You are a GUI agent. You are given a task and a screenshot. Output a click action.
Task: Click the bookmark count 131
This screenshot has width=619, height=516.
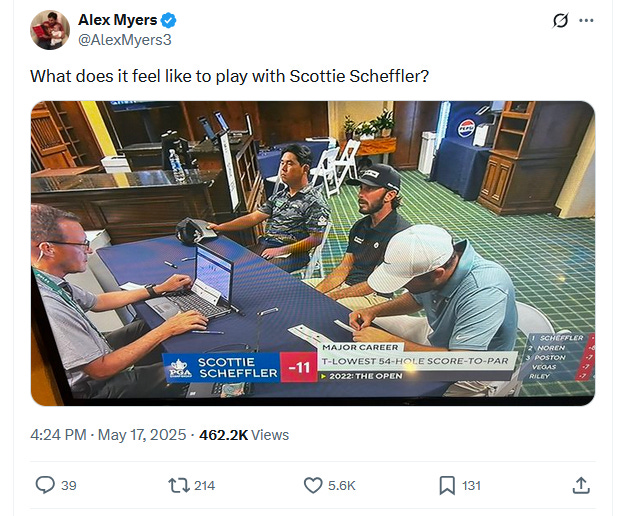pos(471,485)
